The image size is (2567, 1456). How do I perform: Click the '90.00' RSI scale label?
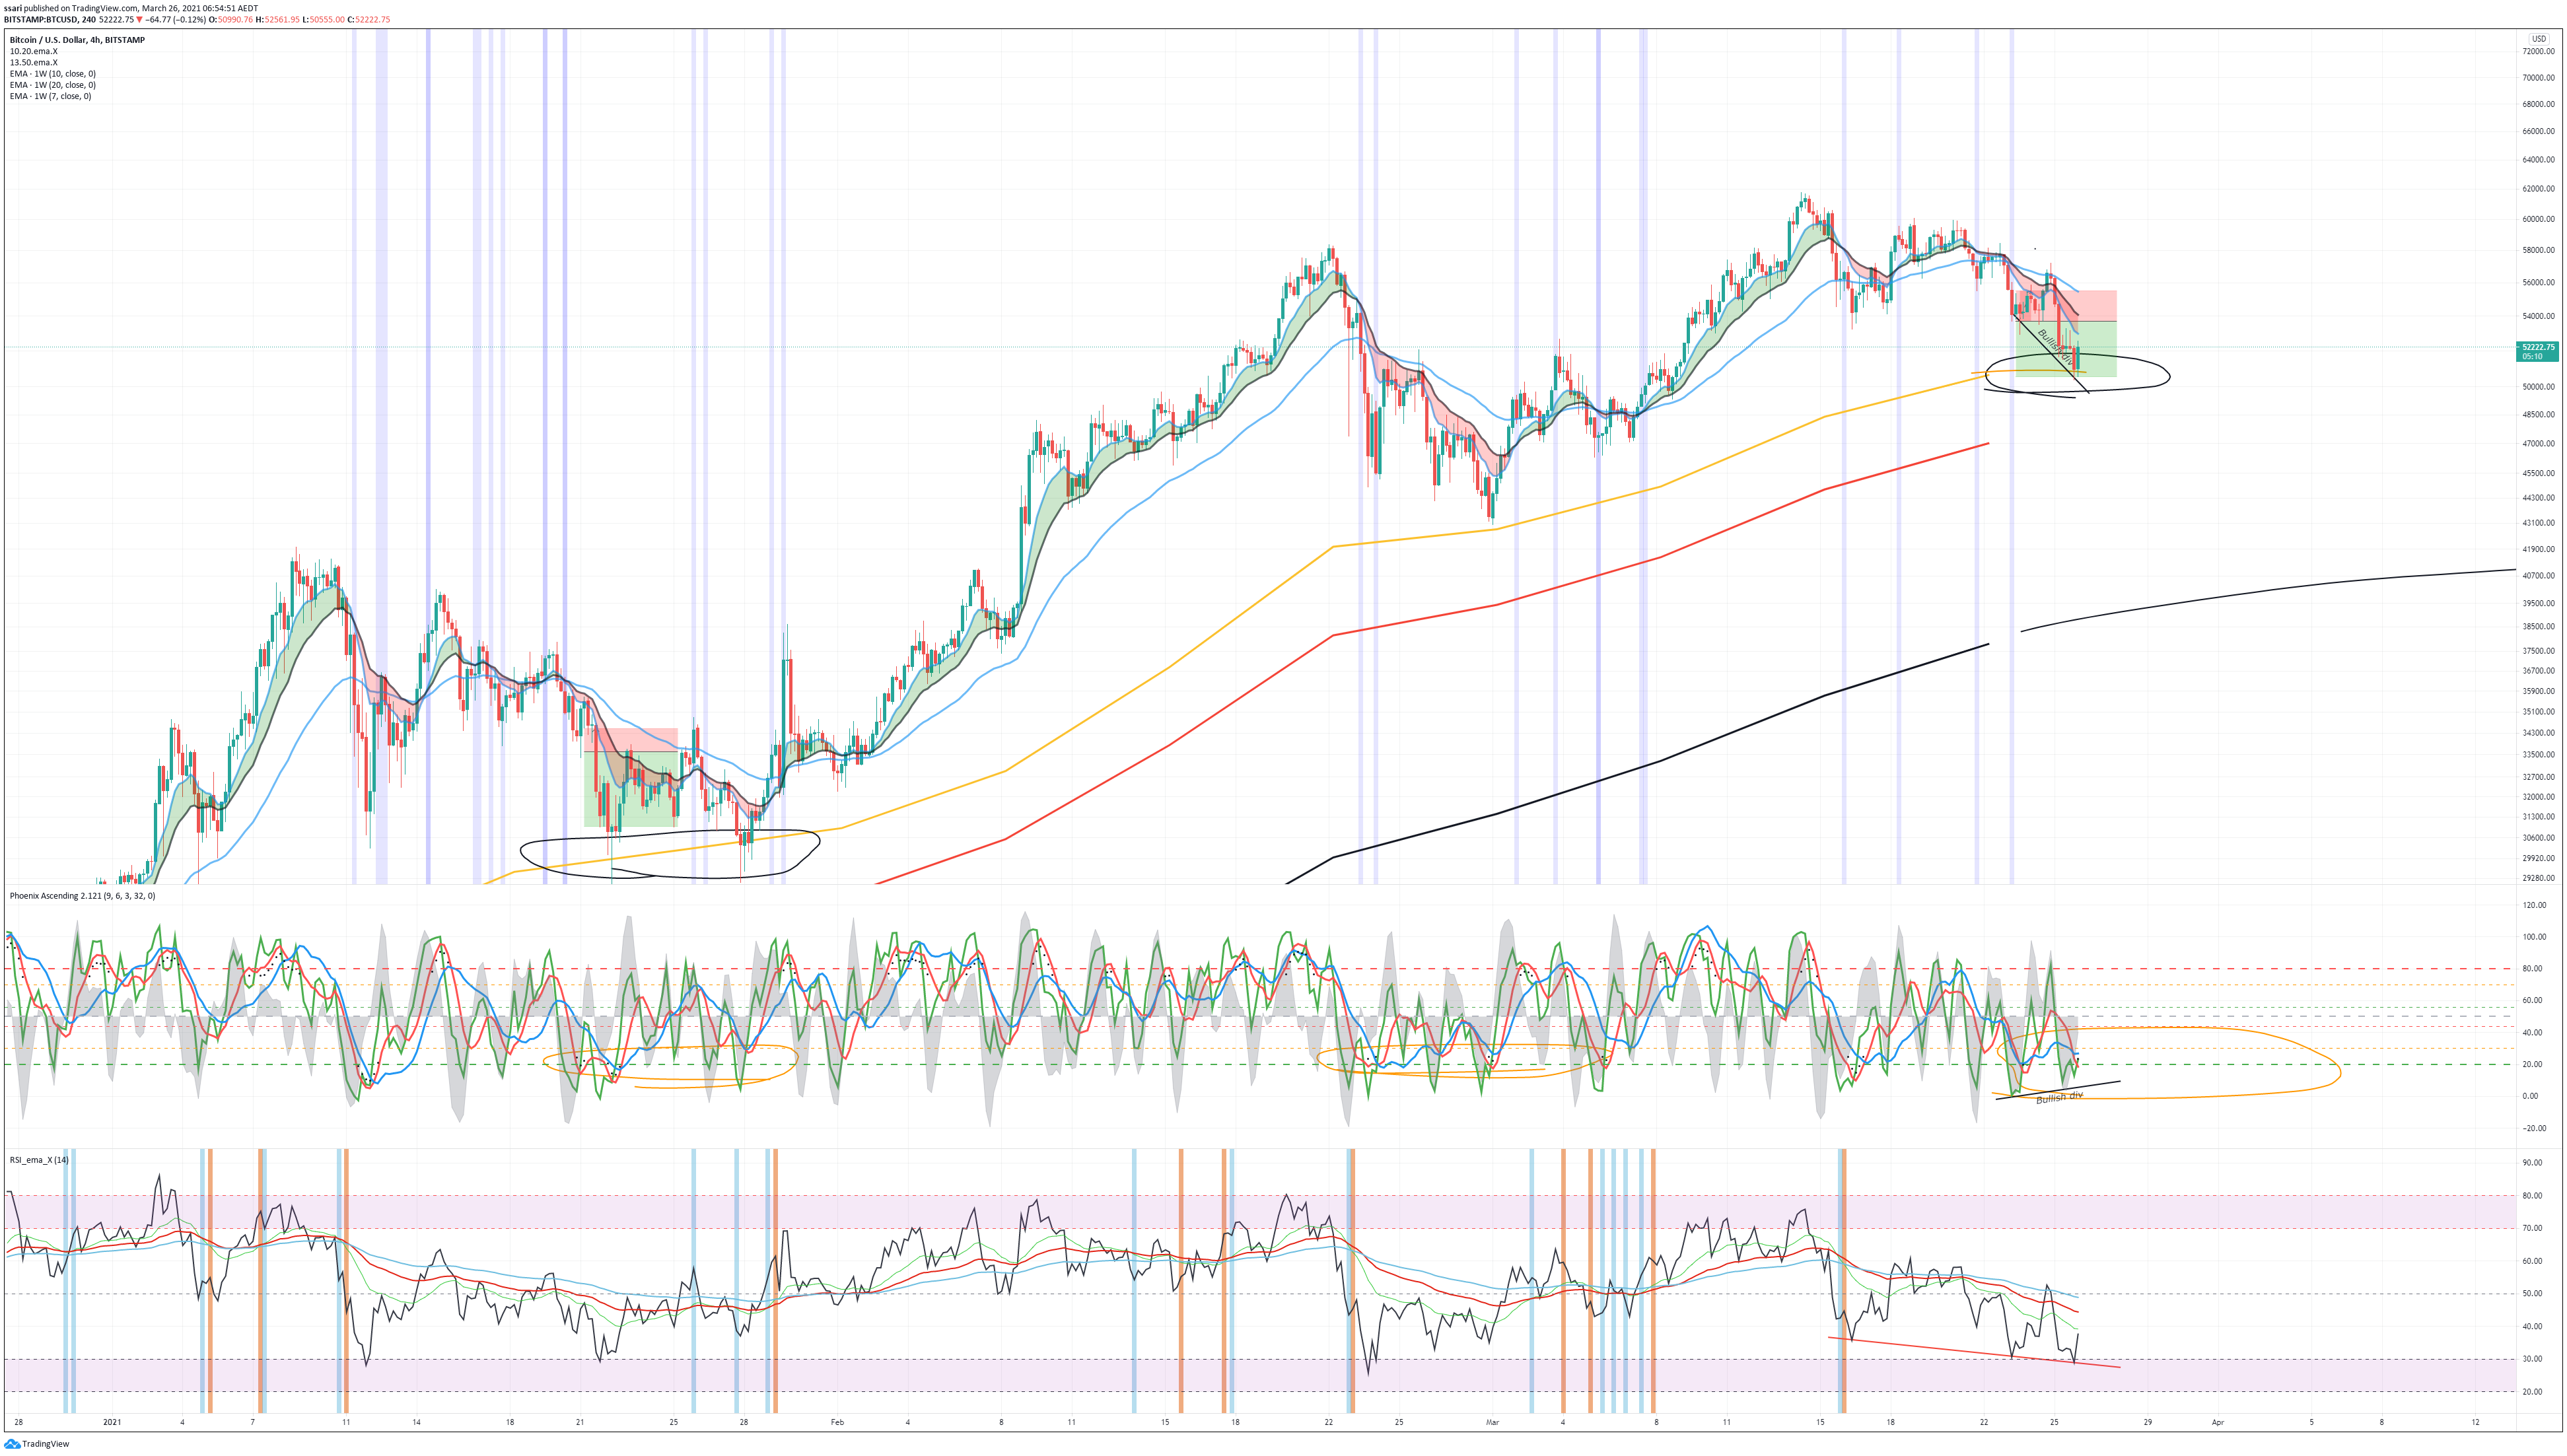2532,1163
